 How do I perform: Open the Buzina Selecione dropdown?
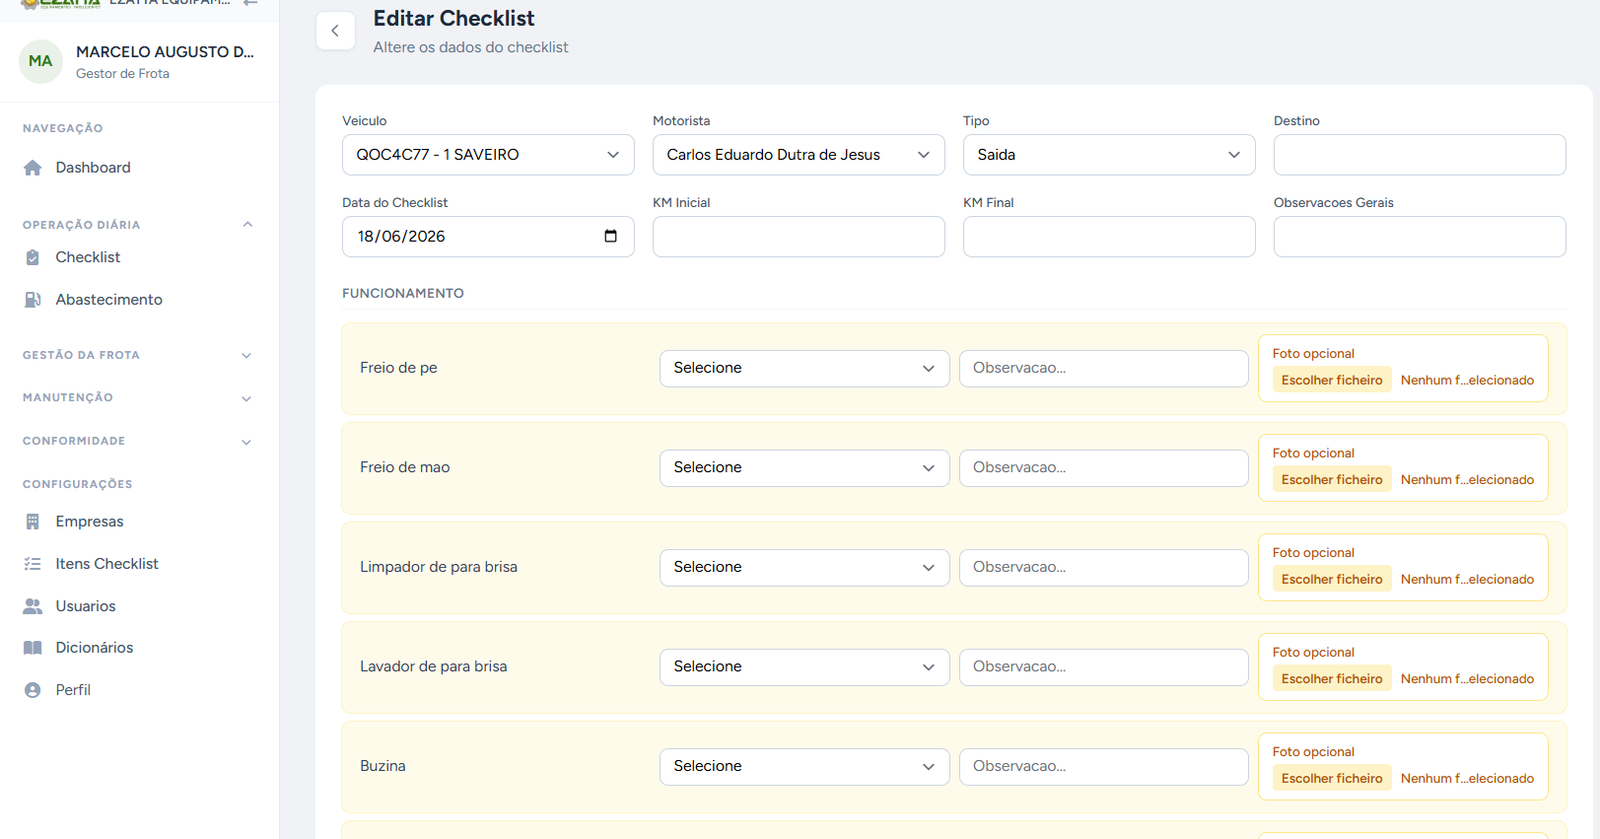[804, 766]
